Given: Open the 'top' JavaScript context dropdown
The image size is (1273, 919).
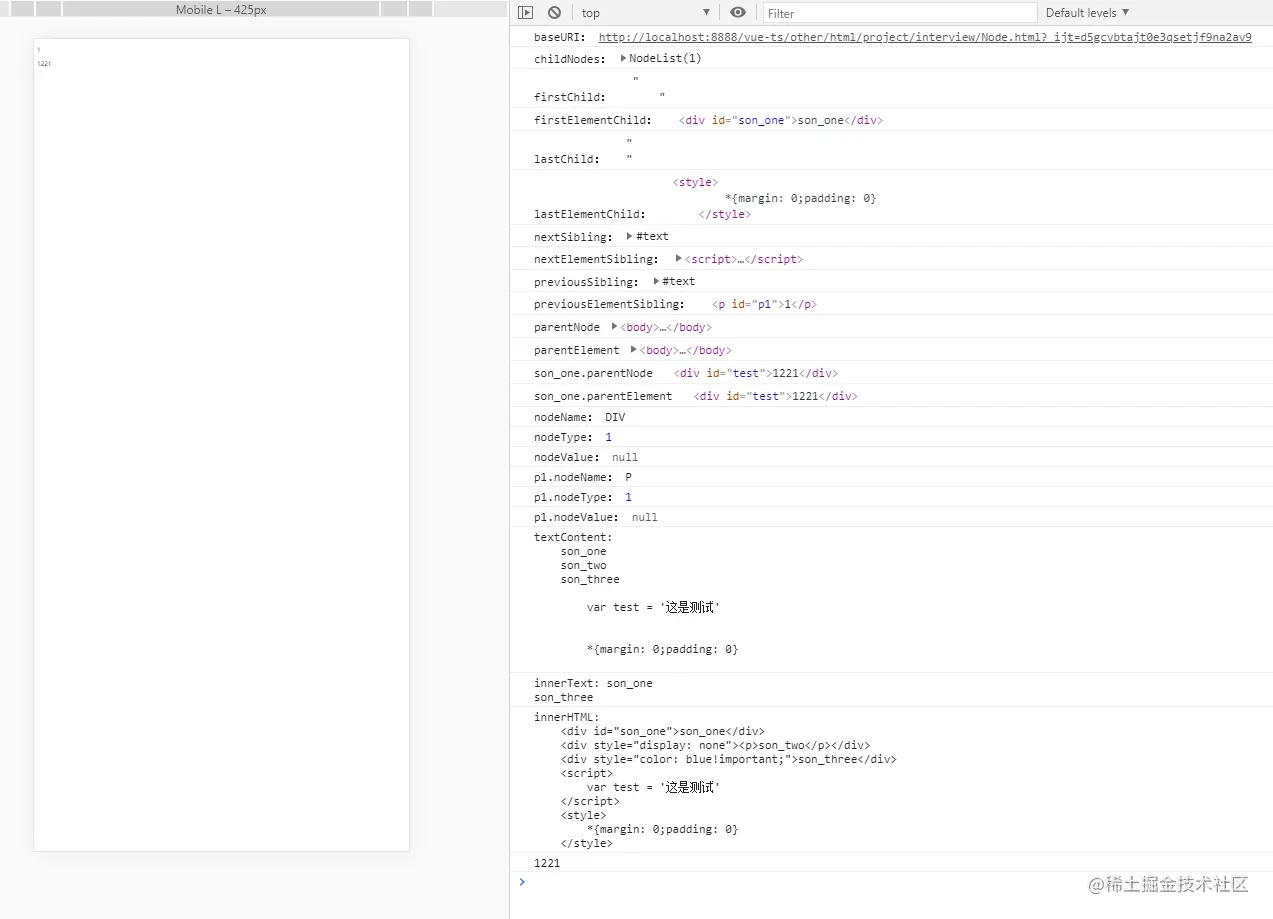Looking at the screenshot, I should (x=646, y=12).
